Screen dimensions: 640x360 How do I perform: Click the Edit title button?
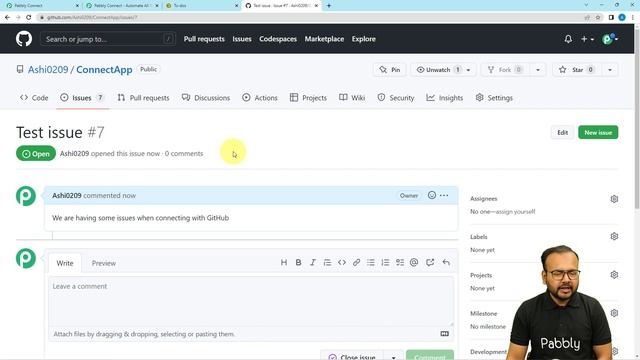(562, 132)
